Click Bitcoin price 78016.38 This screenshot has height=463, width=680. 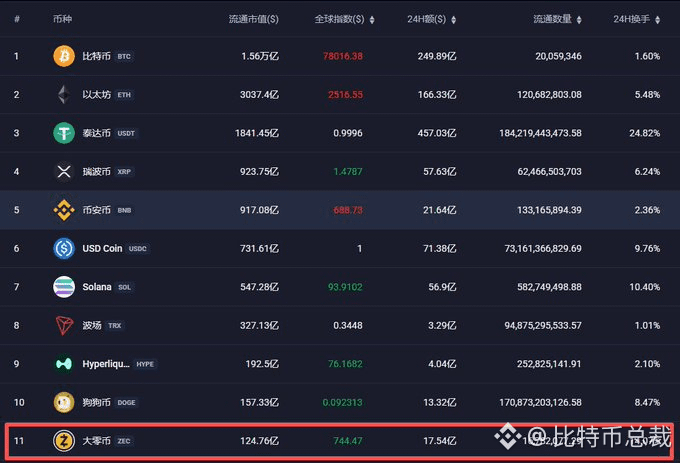tap(343, 56)
